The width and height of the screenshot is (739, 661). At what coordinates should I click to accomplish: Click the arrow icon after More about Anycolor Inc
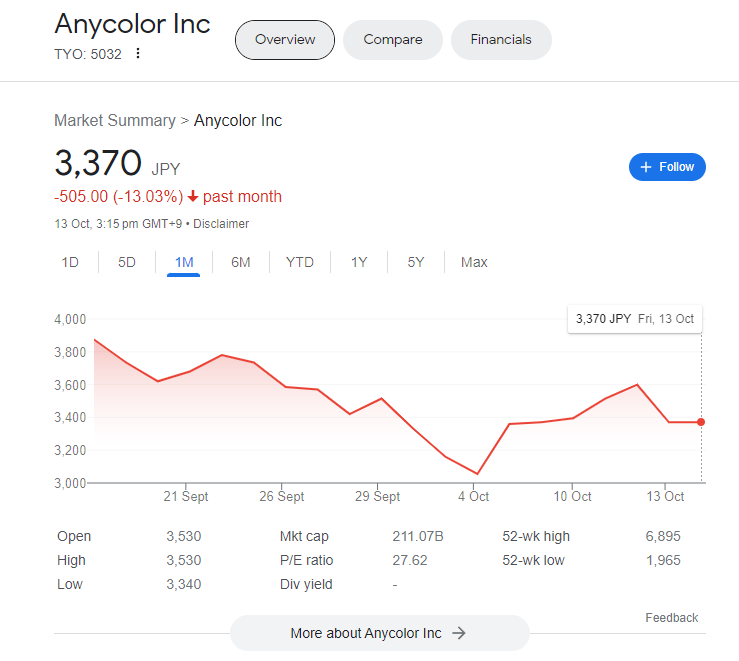(x=459, y=633)
